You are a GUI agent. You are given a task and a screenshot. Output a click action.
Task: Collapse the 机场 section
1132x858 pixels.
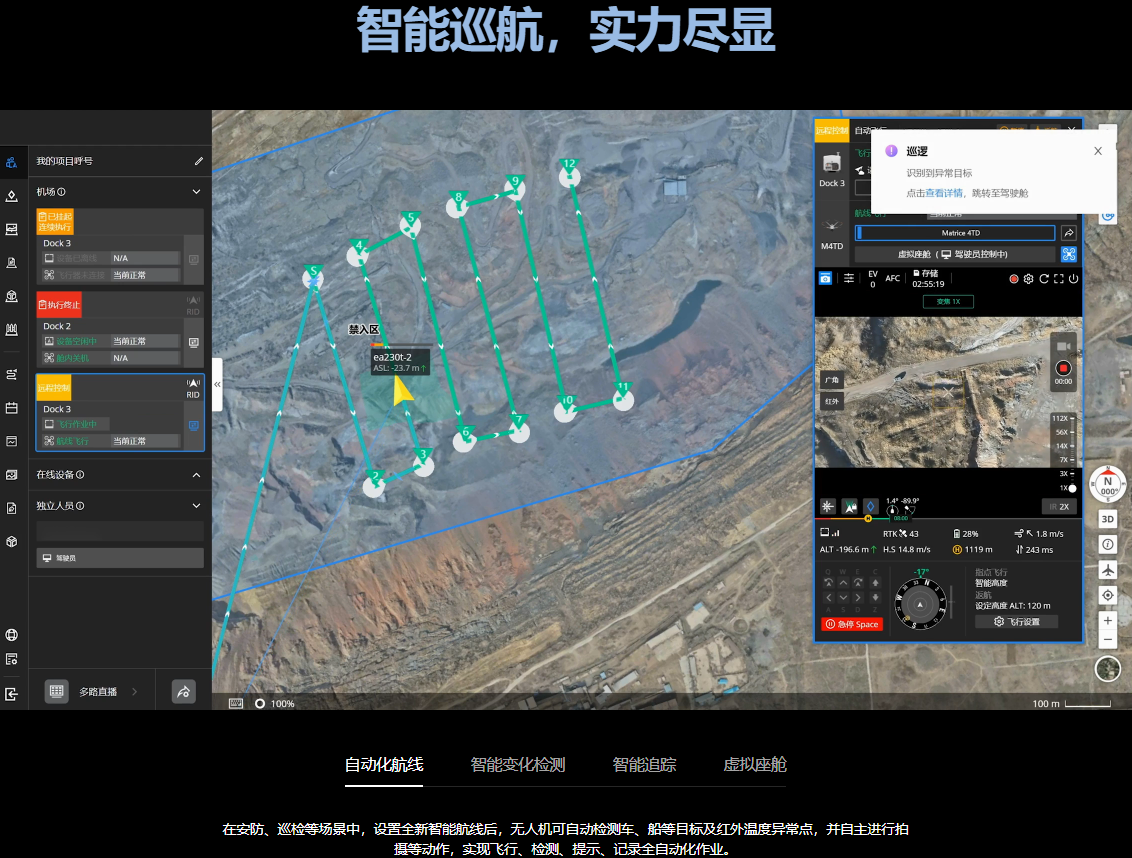click(x=196, y=192)
